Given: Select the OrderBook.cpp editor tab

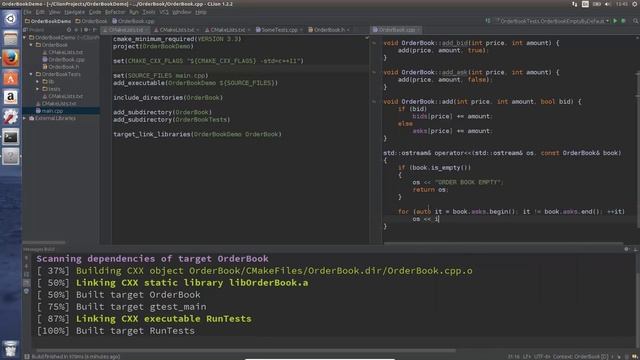Looking at the screenshot, I should click(x=396, y=30).
